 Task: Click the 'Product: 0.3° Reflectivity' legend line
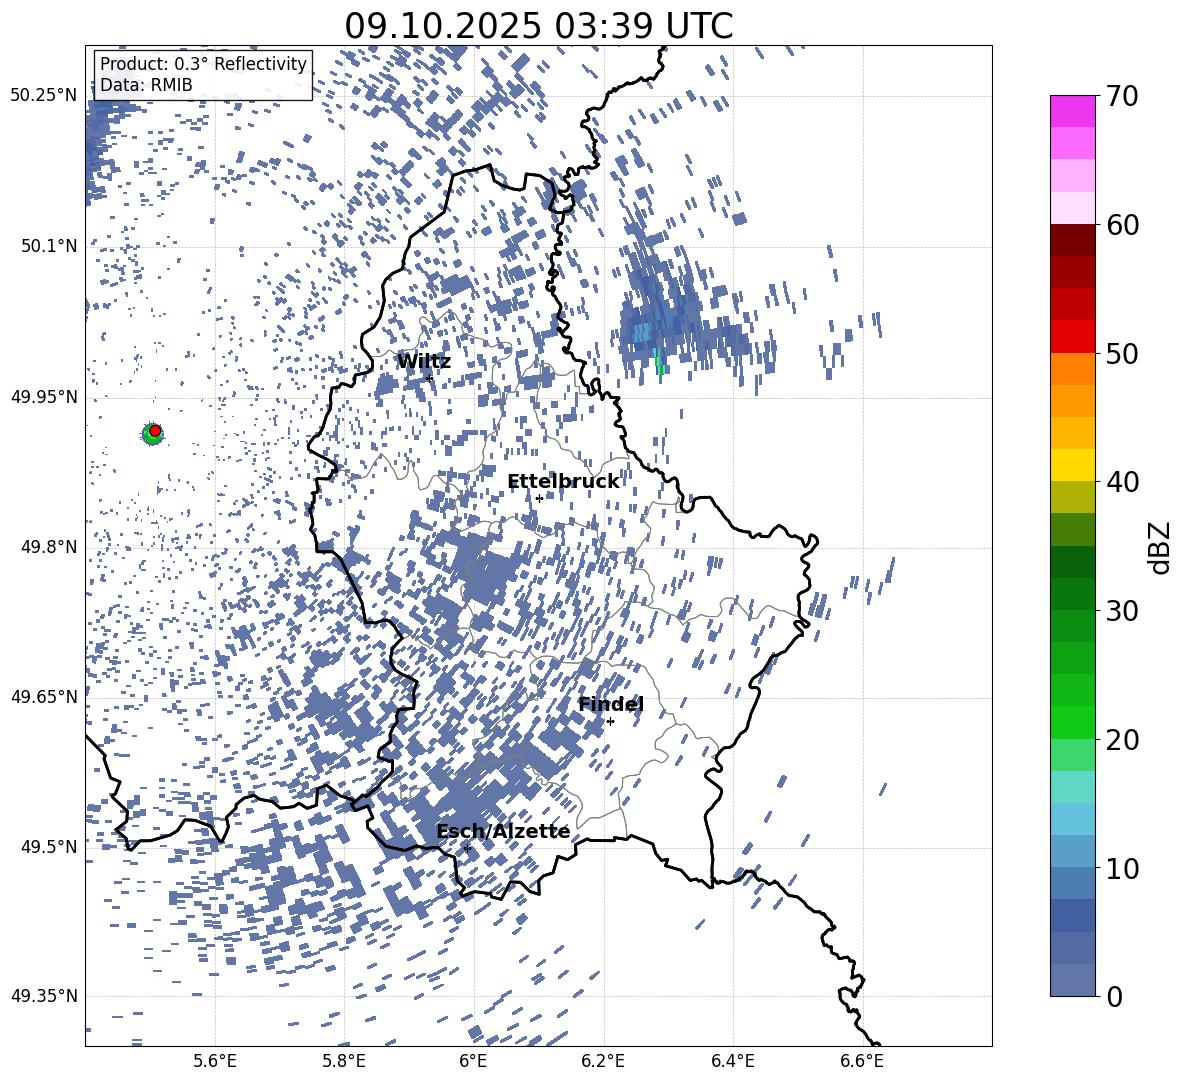[203, 64]
